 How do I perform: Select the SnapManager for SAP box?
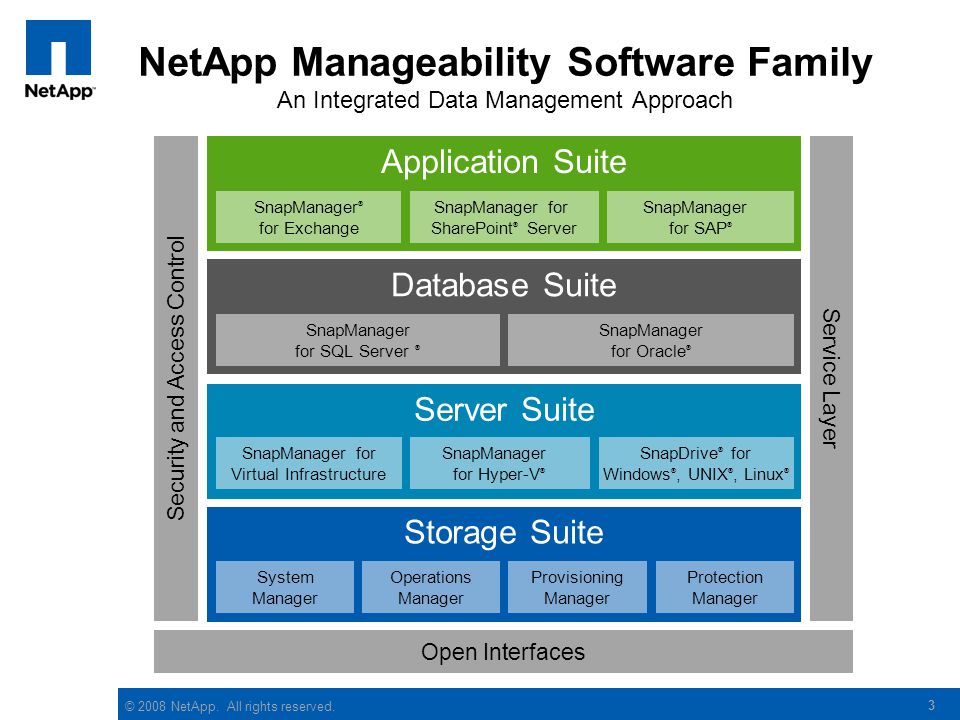(700, 217)
